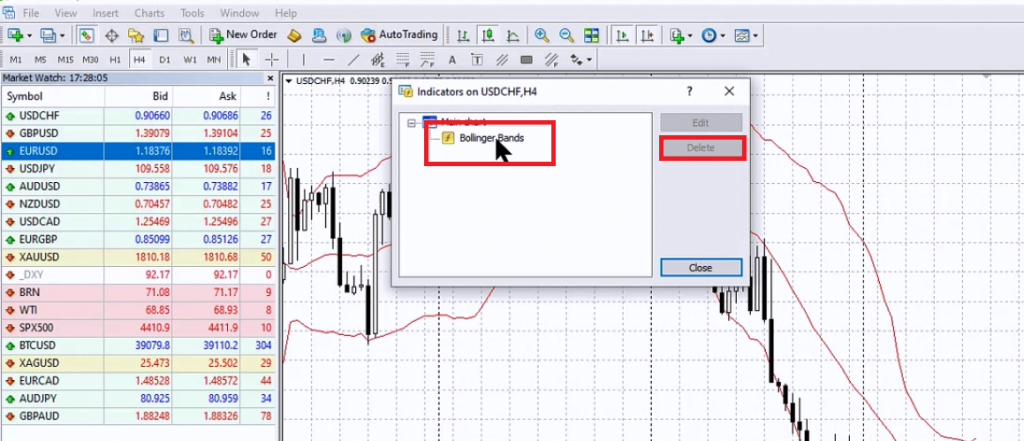Select the Equidistant Channel tool
The image size is (1024, 441).
click(378, 60)
